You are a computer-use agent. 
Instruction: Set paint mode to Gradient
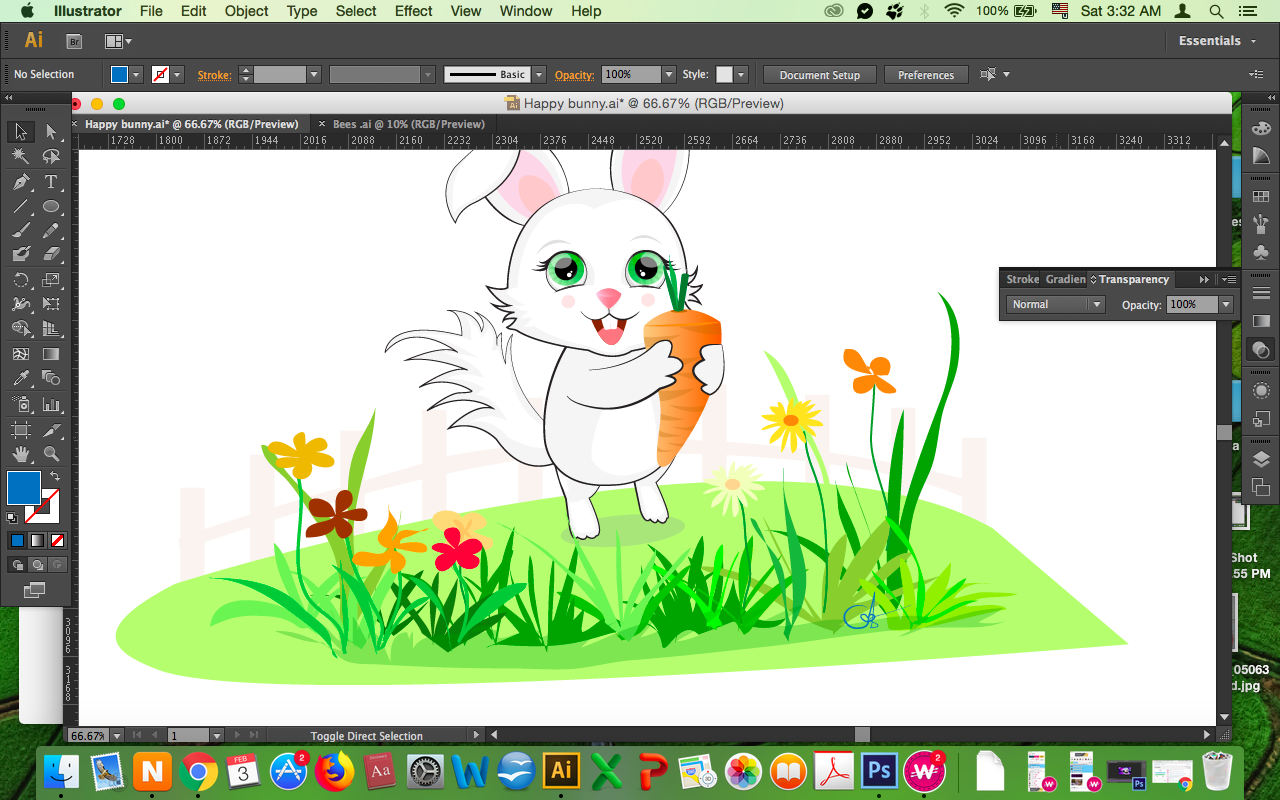(x=37, y=540)
